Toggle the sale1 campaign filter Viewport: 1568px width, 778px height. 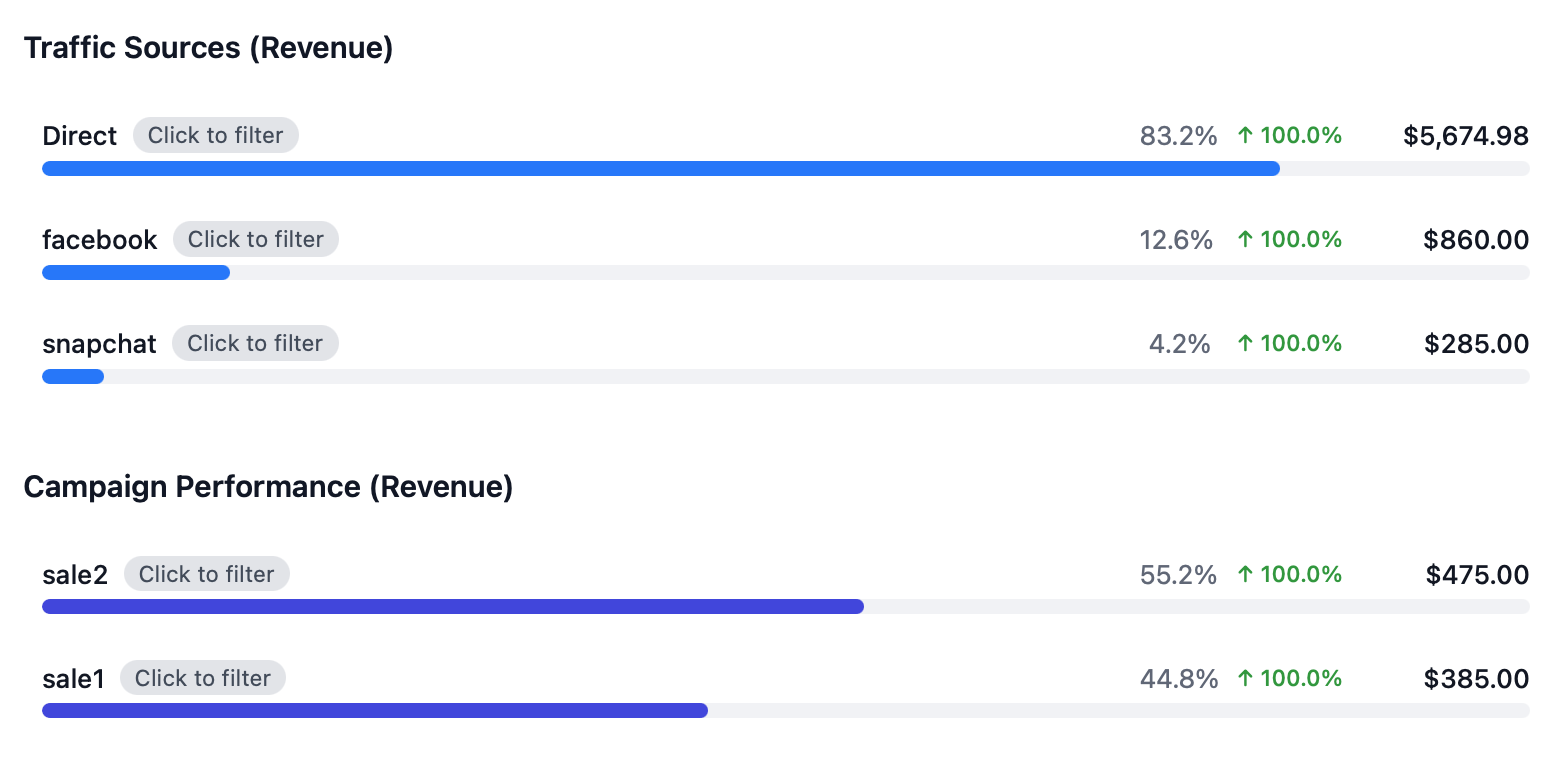coord(202,678)
